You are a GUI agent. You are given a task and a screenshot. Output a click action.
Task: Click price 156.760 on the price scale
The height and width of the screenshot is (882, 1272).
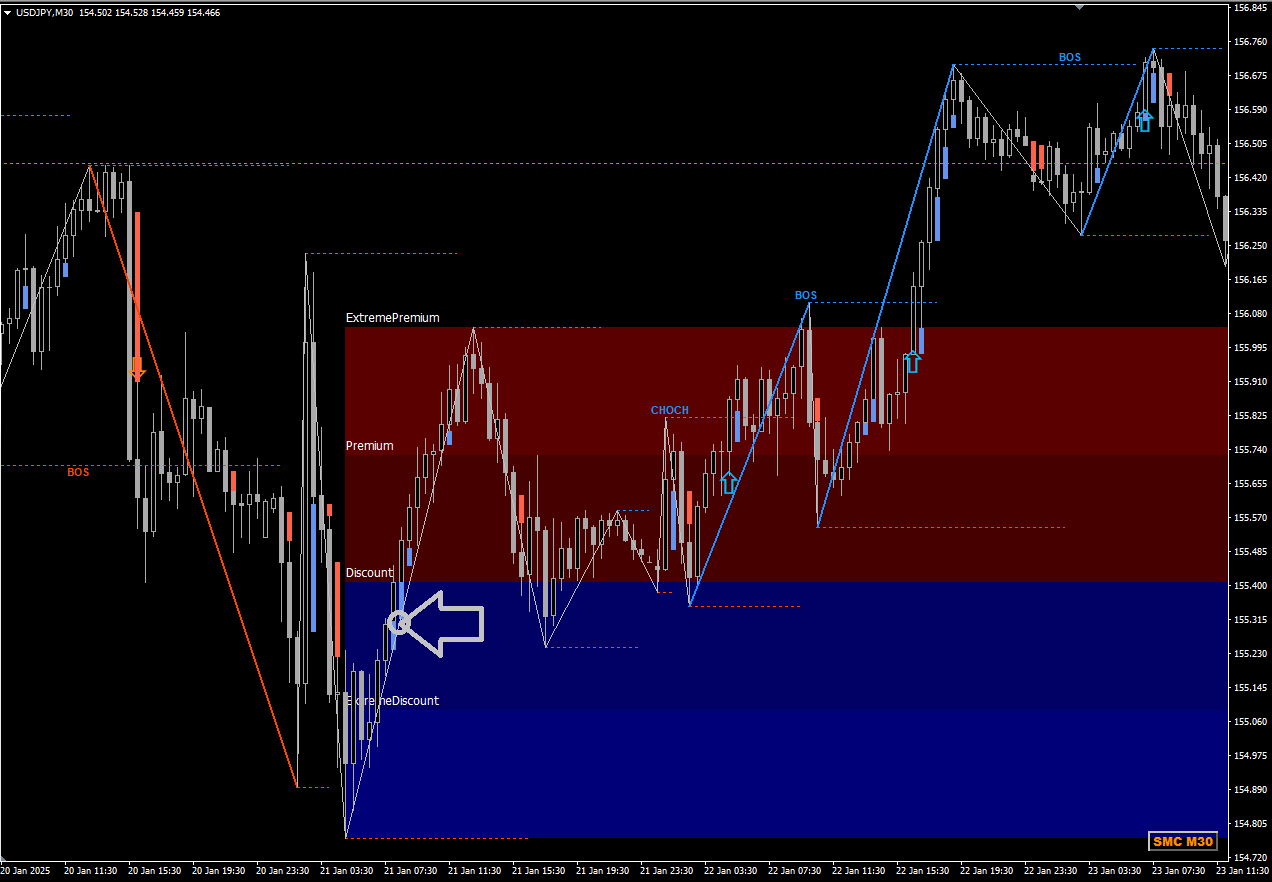[x=1250, y=41]
